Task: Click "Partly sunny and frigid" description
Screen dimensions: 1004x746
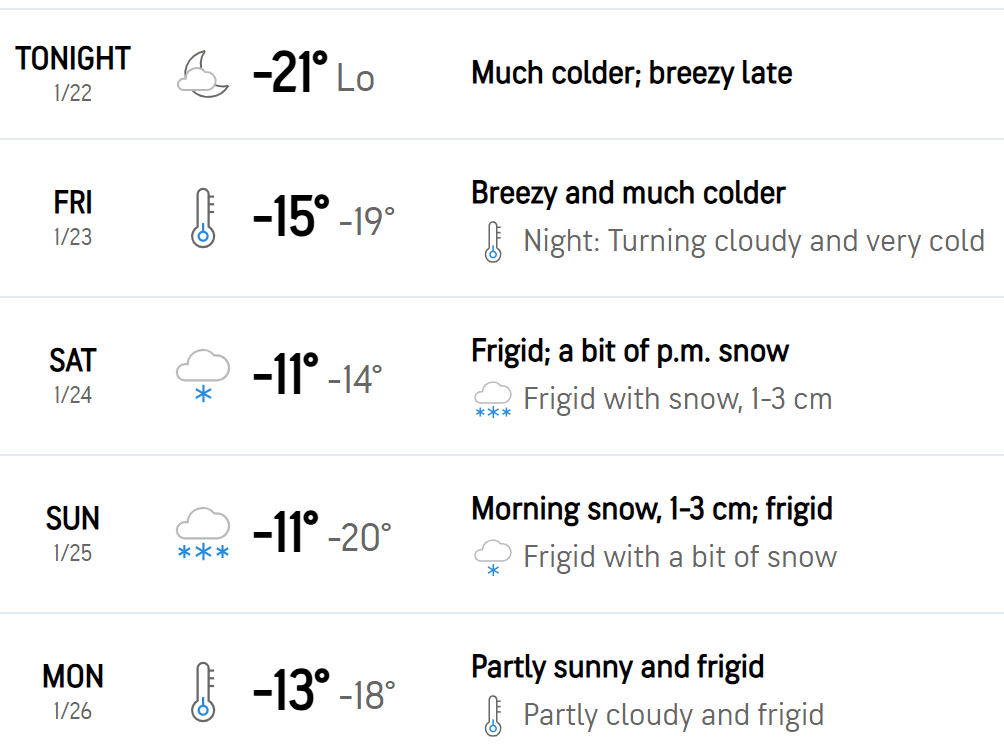Action: pos(617,667)
